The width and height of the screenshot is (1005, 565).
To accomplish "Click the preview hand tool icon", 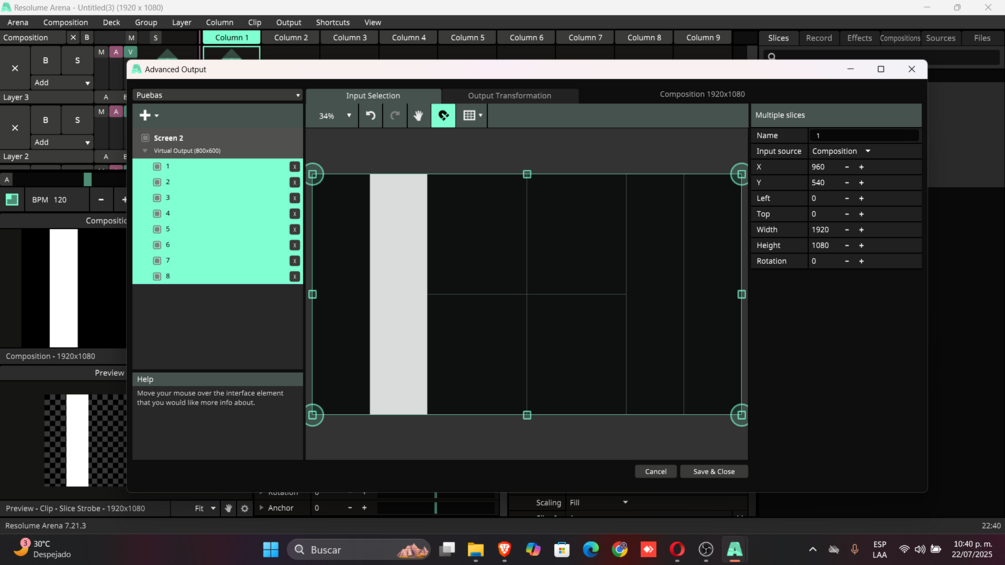I will (228, 508).
